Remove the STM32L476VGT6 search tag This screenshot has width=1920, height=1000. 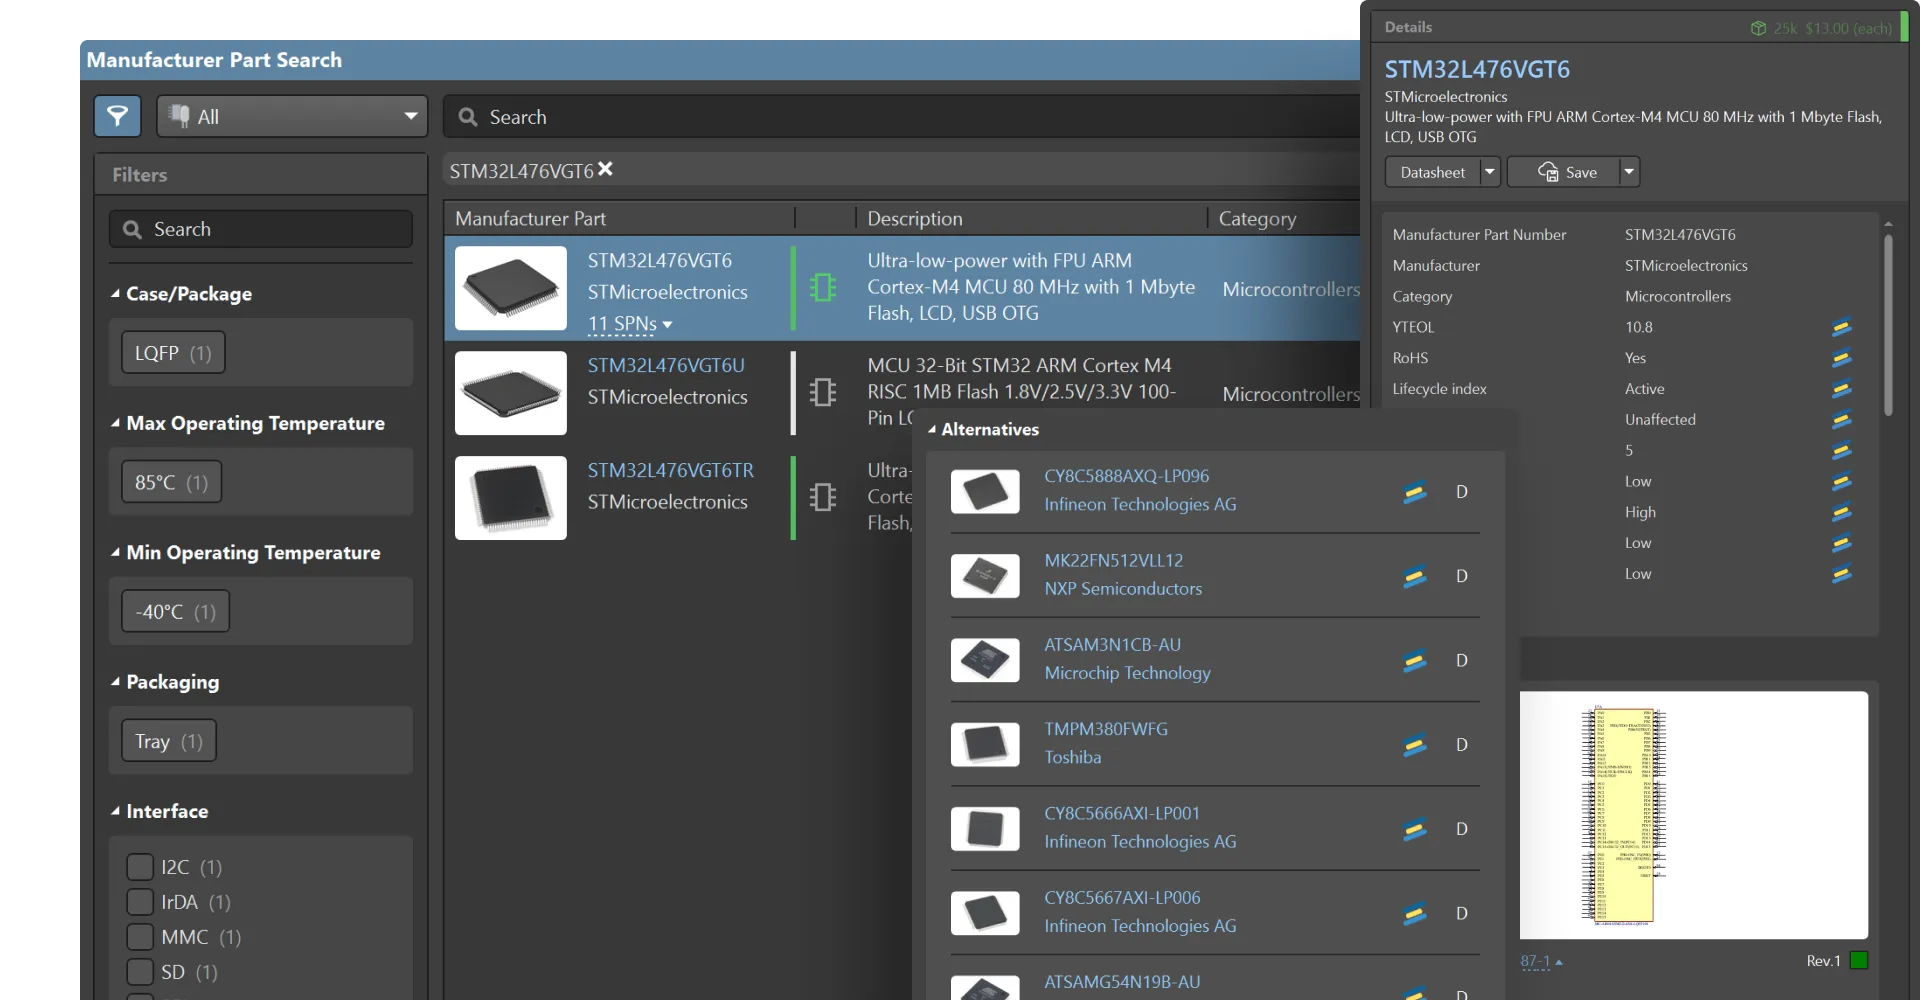click(x=606, y=170)
